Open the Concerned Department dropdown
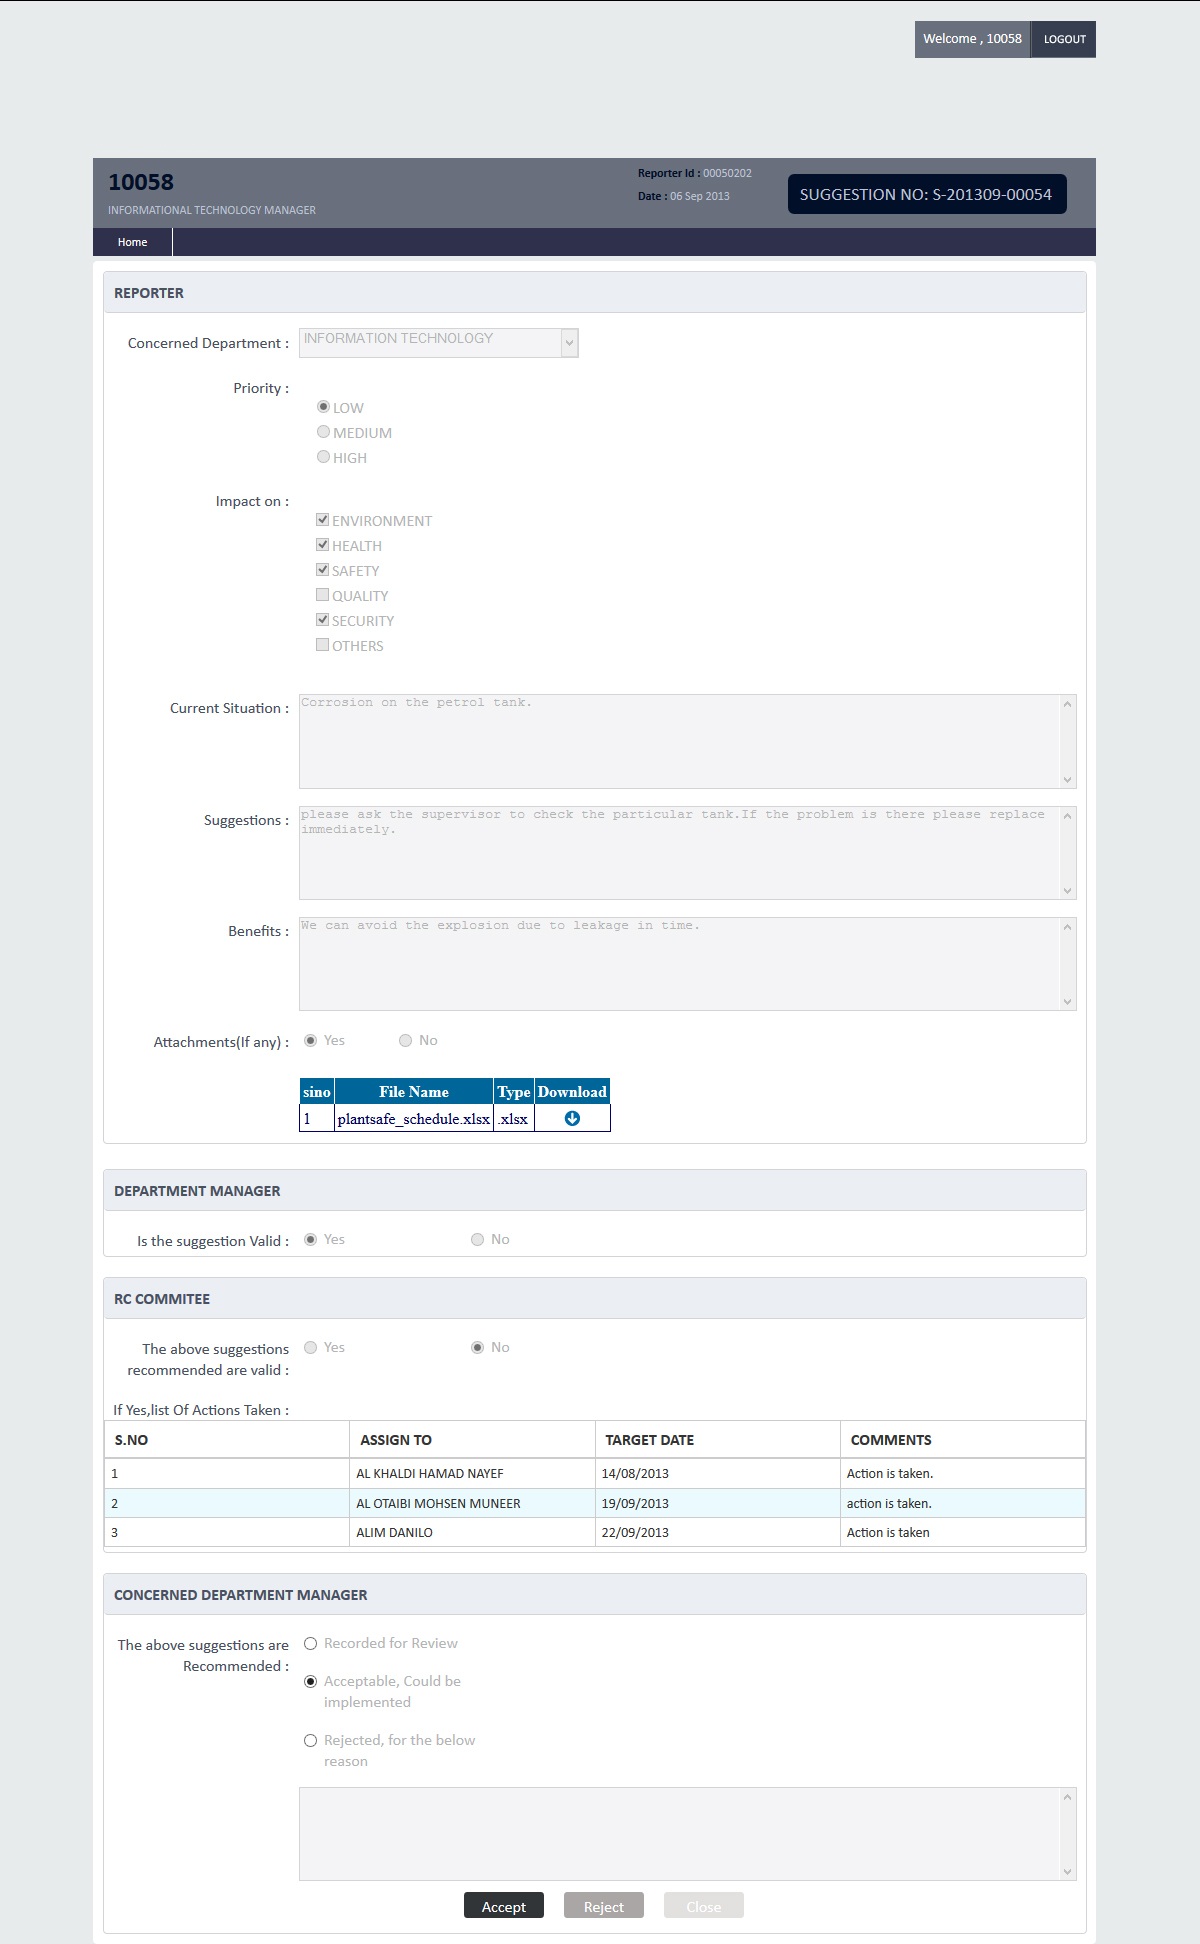The width and height of the screenshot is (1200, 1944). (x=439, y=343)
